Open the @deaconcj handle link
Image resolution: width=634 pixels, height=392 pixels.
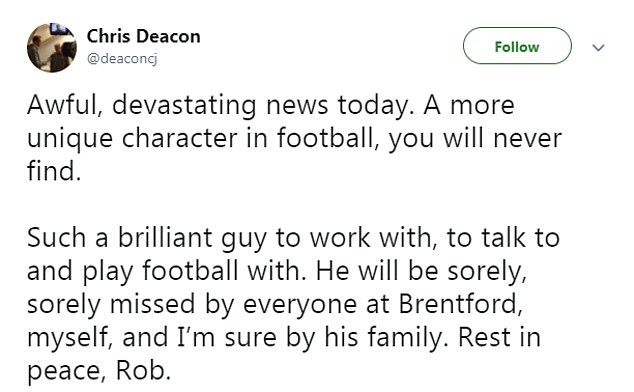122,59
